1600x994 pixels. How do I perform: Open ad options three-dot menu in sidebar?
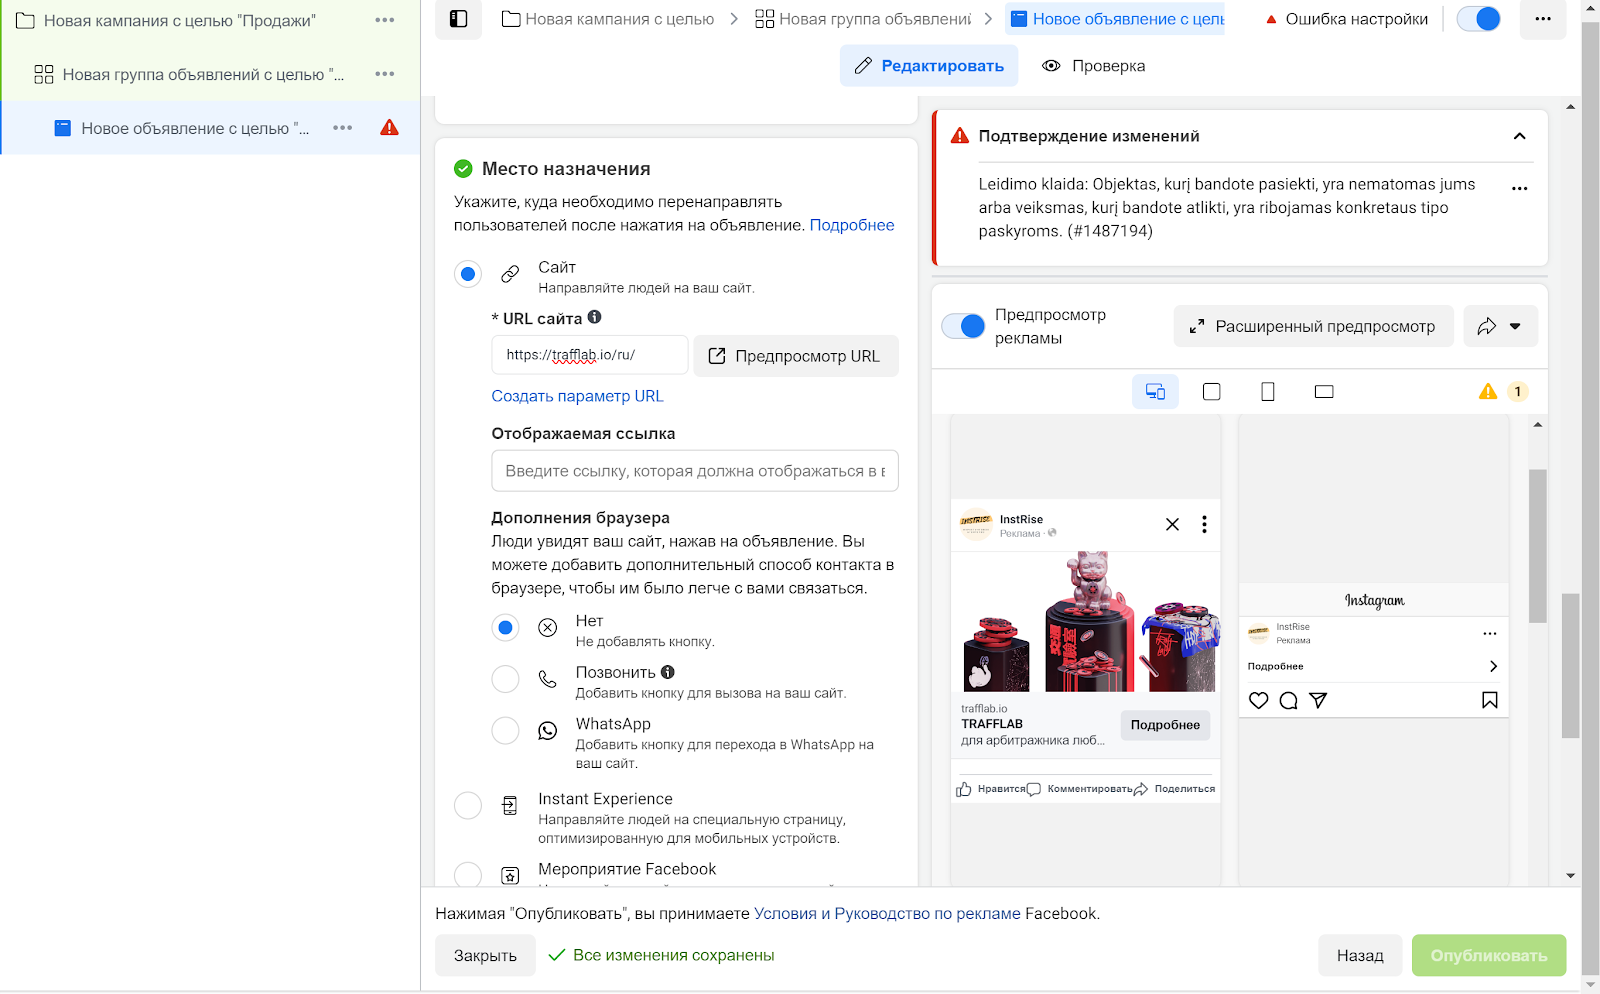click(x=343, y=128)
